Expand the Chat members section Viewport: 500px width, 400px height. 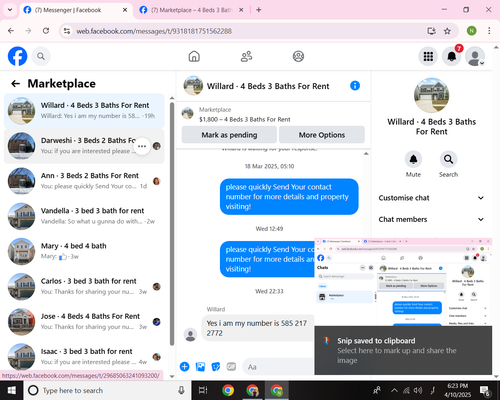pyautogui.click(x=431, y=219)
